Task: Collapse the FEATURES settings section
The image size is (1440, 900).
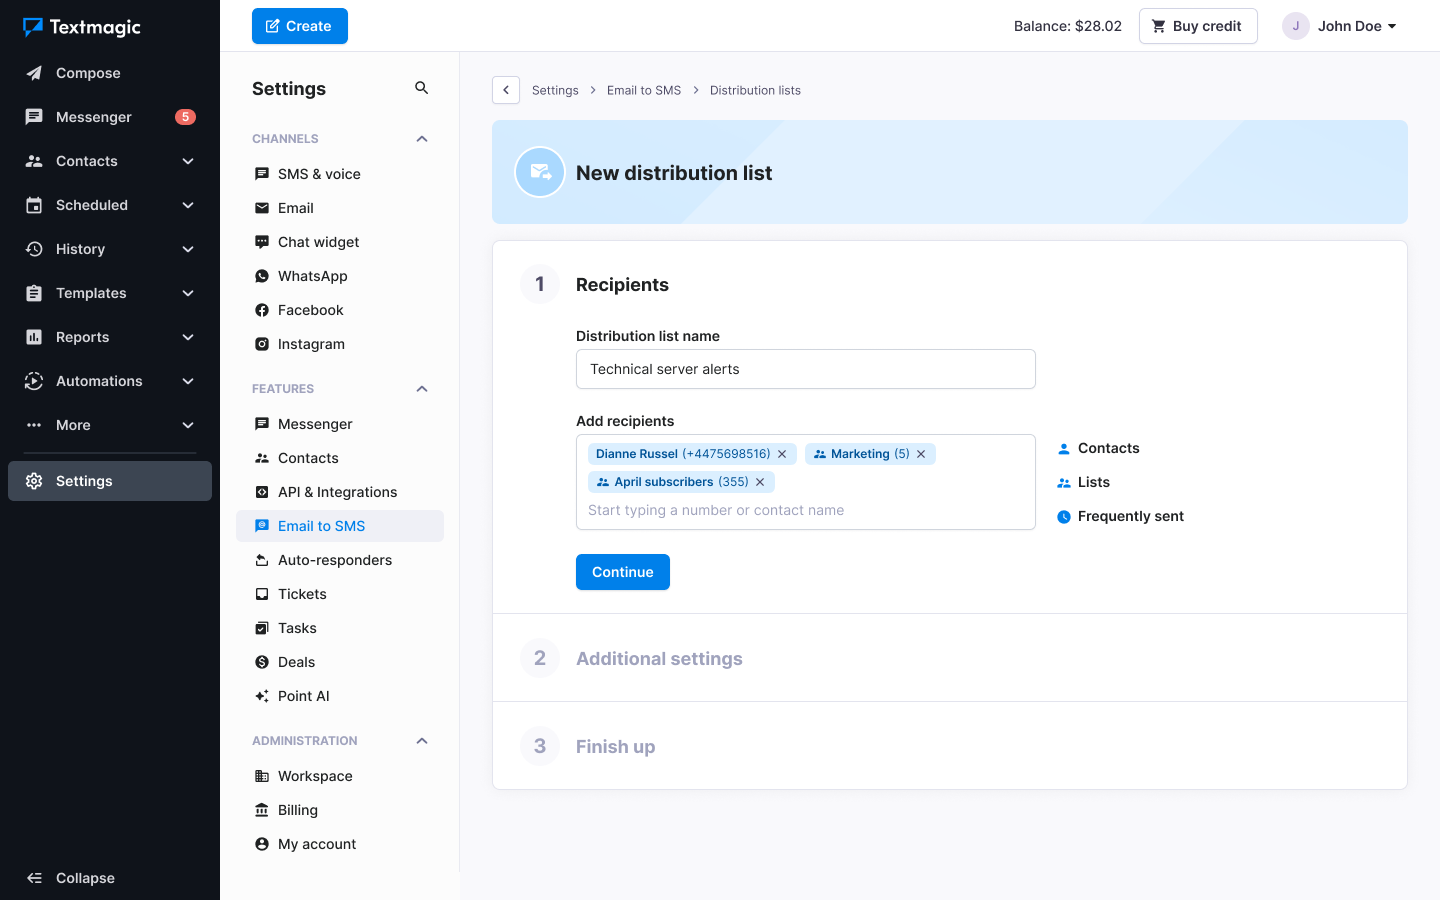Action: (x=421, y=388)
